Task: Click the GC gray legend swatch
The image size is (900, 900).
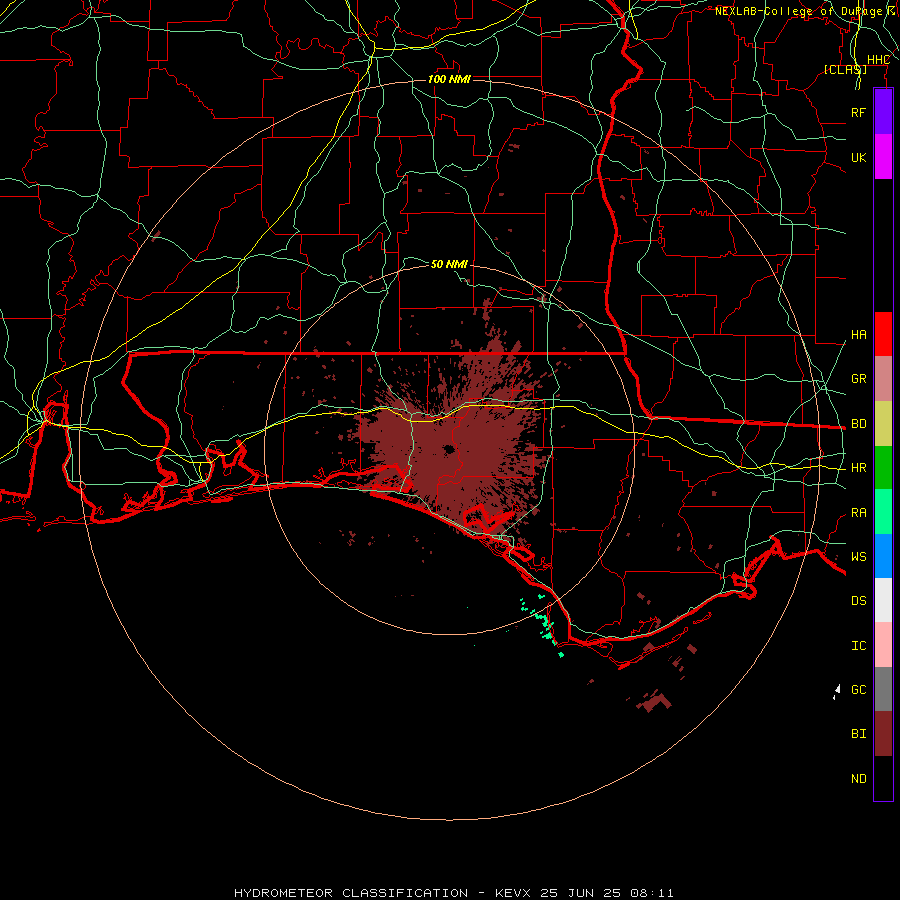Action: [883, 689]
